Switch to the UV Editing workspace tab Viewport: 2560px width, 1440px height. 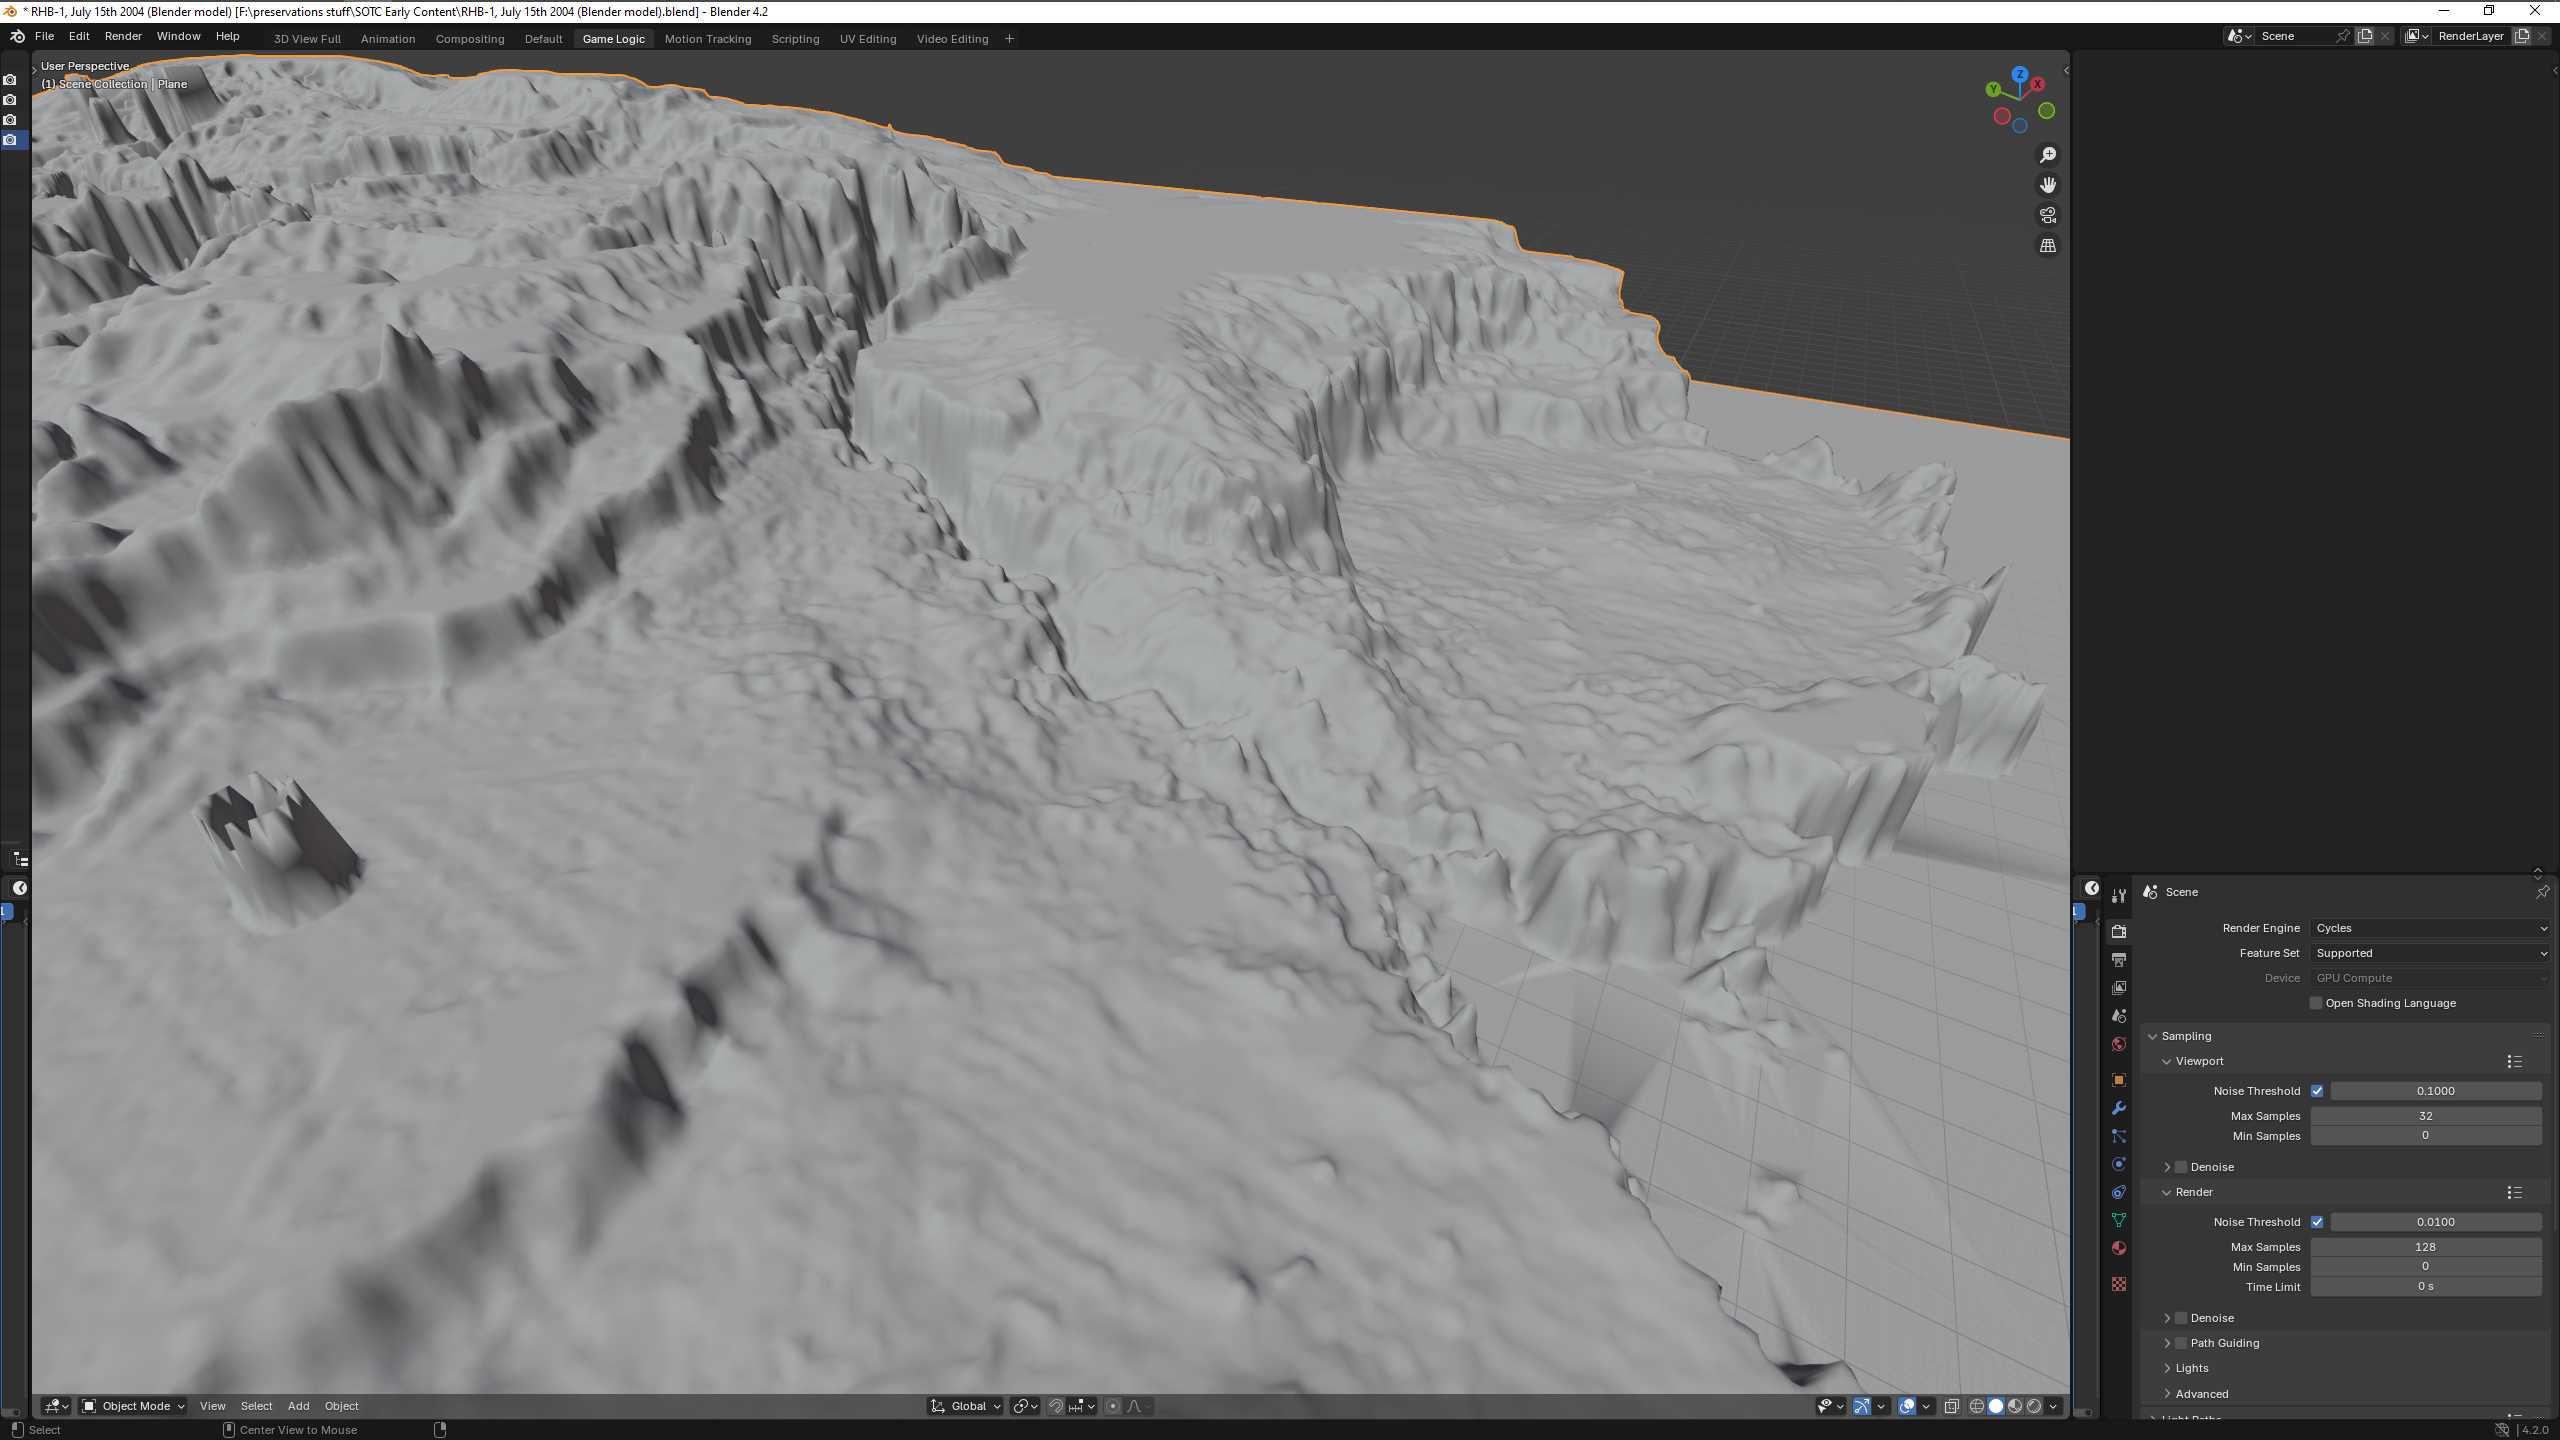(867, 39)
